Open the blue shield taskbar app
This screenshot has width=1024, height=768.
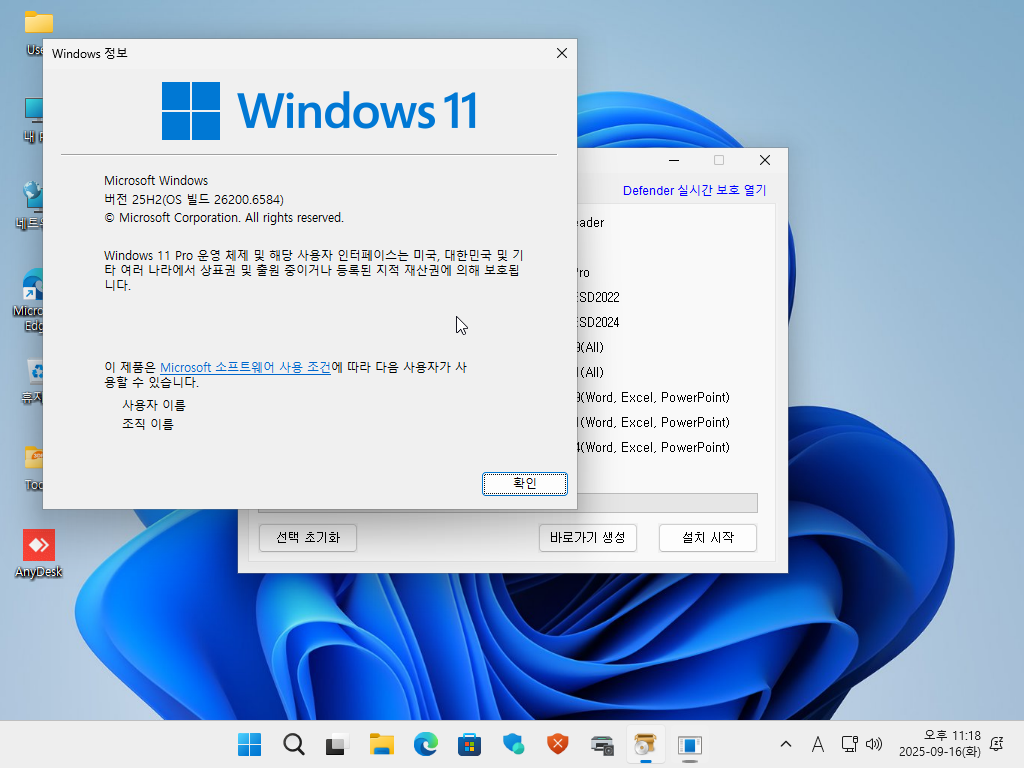tap(513, 744)
